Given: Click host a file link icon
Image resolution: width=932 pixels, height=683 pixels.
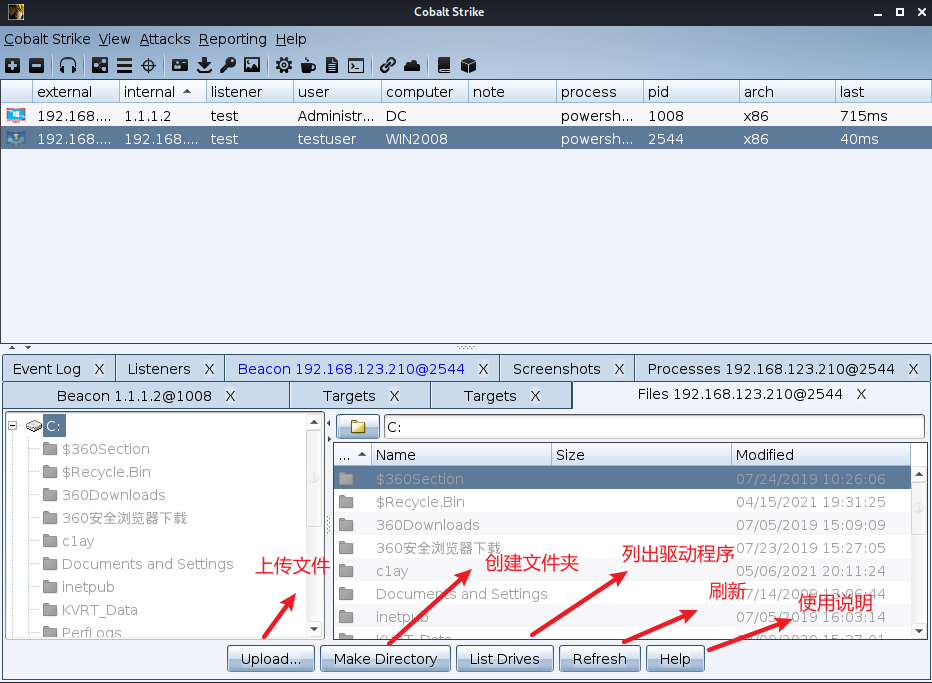Looking at the screenshot, I should tap(388, 65).
